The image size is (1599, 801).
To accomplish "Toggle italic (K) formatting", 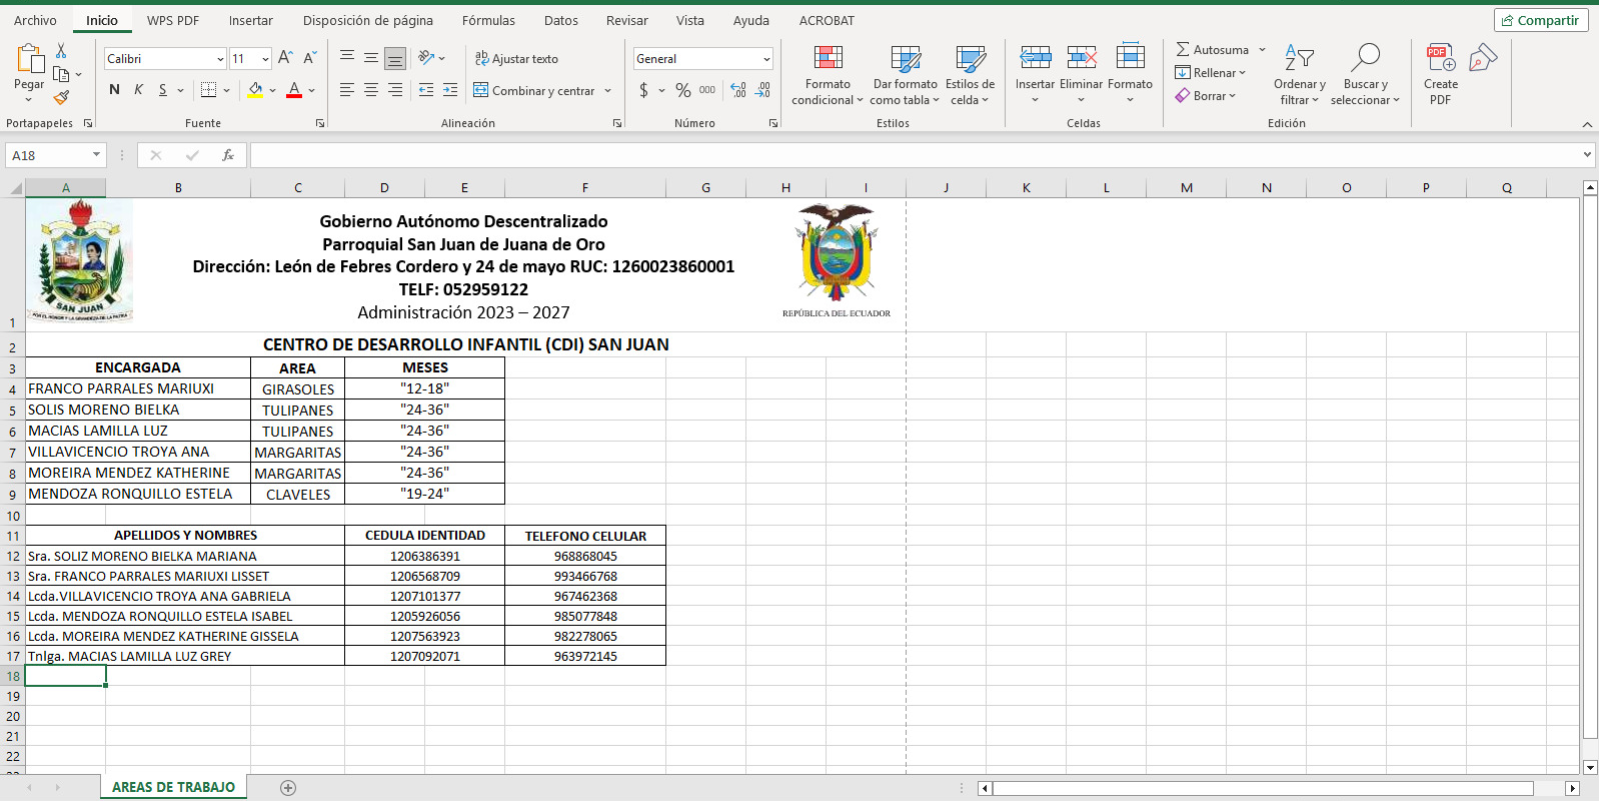I will 138,90.
